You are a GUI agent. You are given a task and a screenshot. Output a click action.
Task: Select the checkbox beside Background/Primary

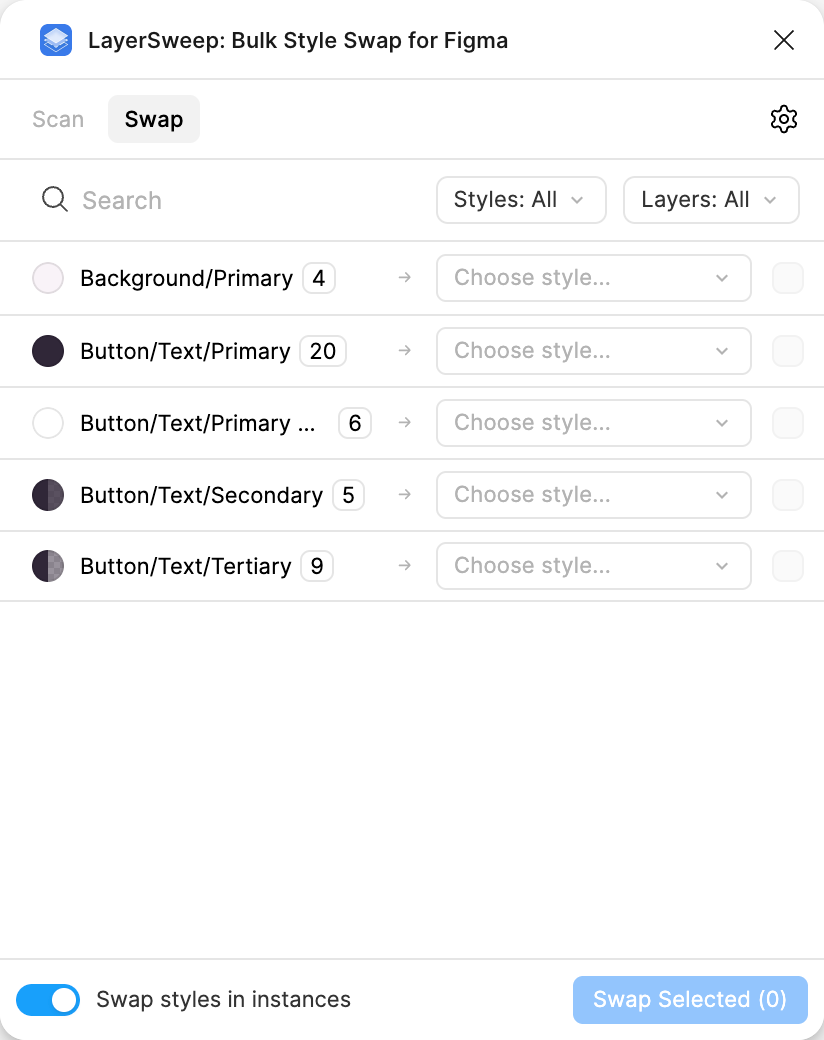pos(787,278)
